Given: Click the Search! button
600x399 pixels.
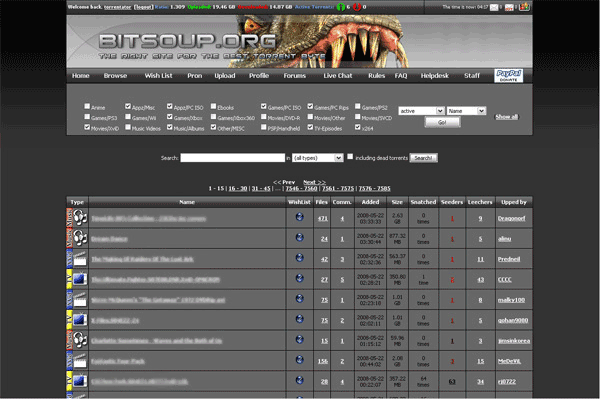Looking at the screenshot, I should pyautogui.click(x=424, y=158).
